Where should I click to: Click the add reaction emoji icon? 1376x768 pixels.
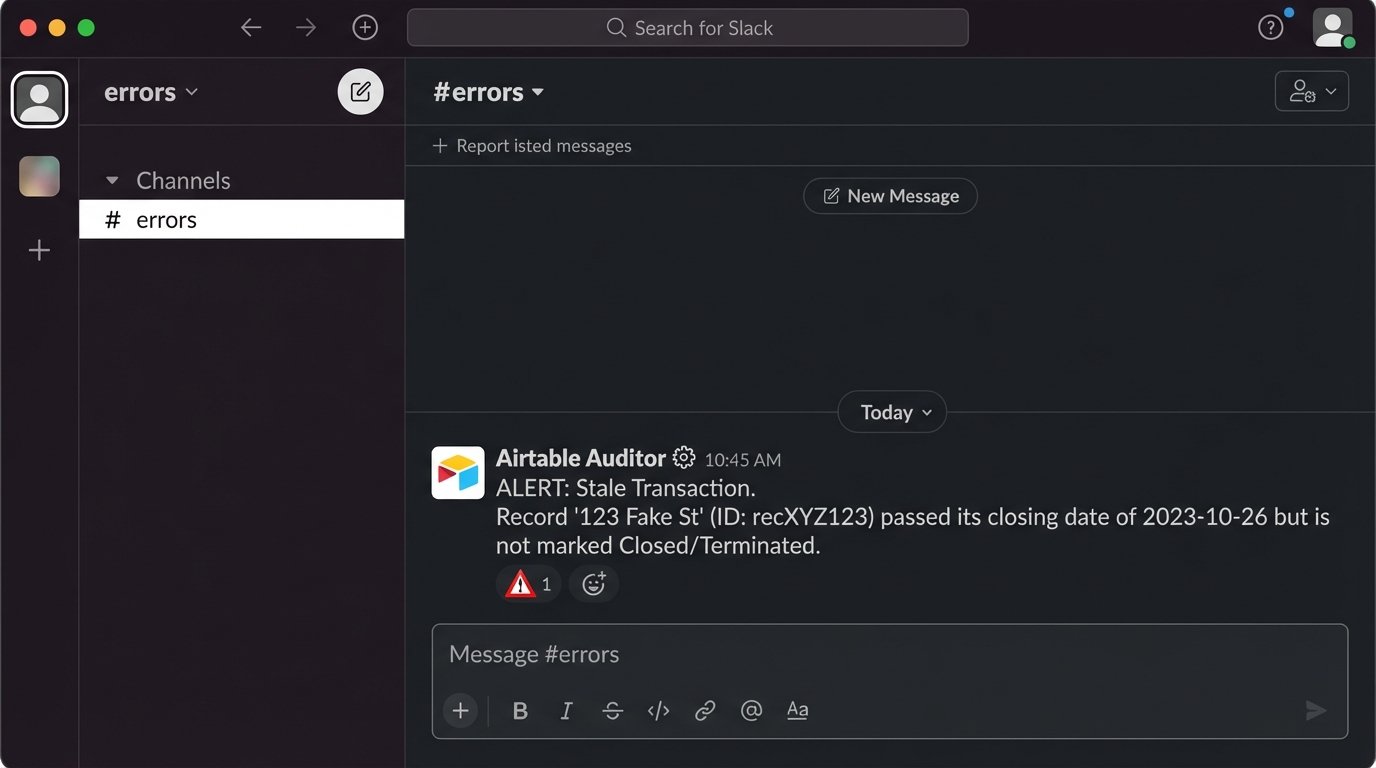tap(594, 584)
